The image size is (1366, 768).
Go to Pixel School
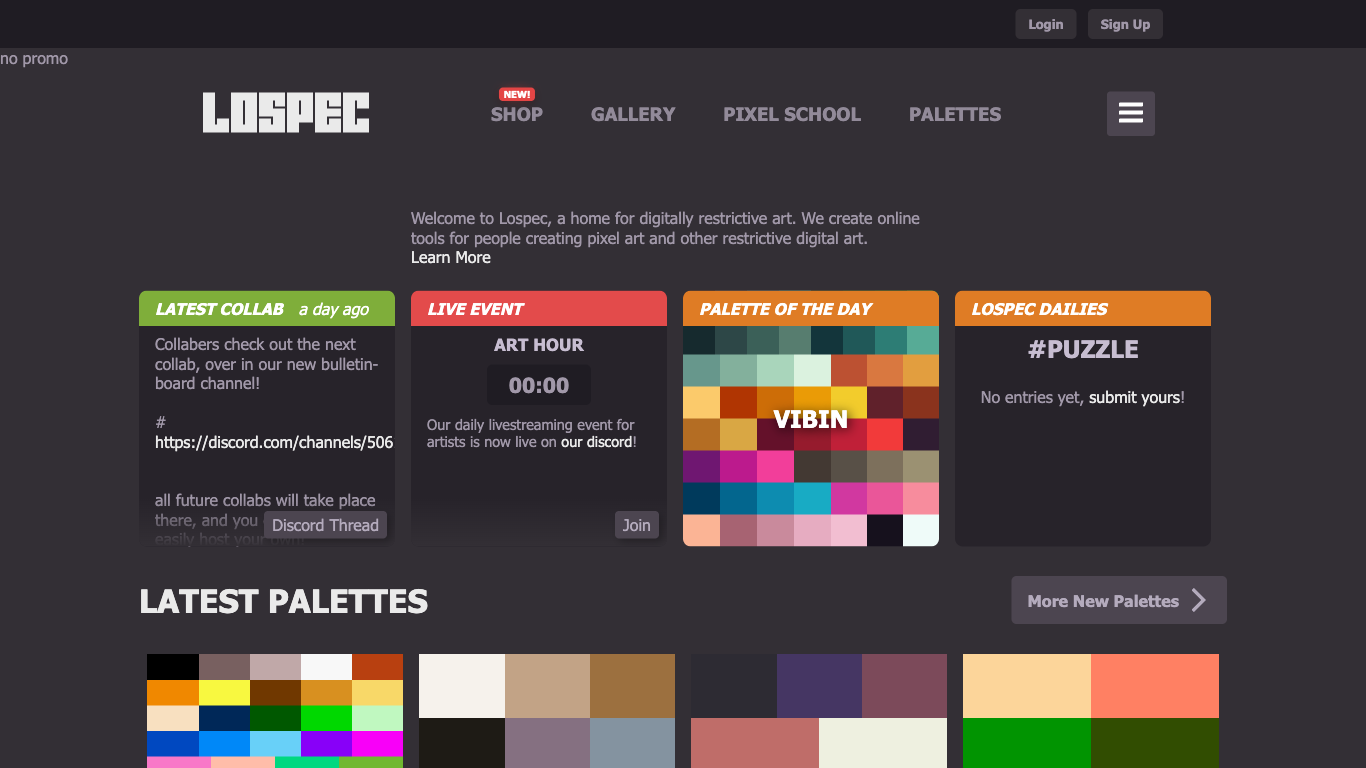point(792,114)
